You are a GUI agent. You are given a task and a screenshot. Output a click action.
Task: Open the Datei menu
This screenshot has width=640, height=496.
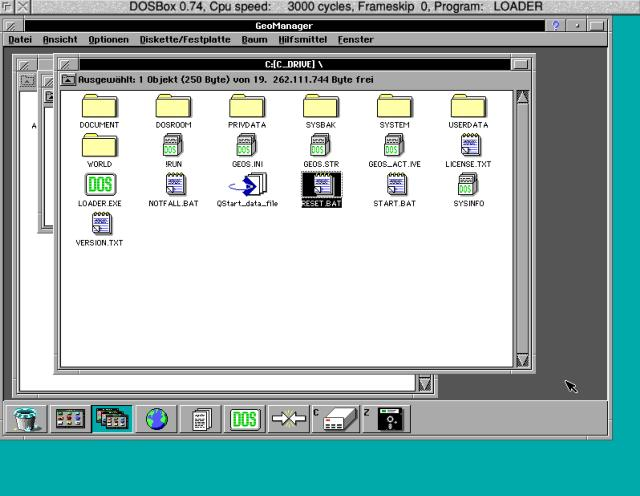[x=20, y=40]
